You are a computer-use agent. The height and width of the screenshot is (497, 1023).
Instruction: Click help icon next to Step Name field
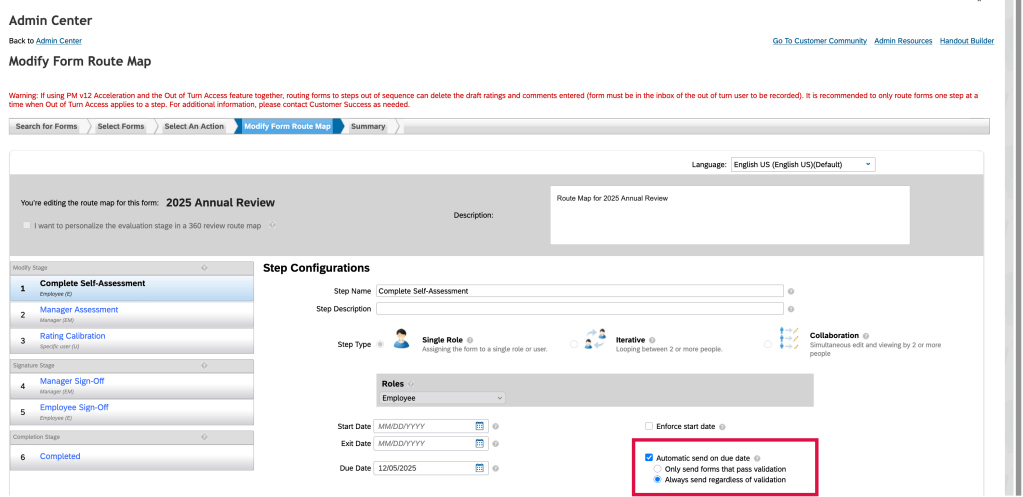(x=790, y=291)
